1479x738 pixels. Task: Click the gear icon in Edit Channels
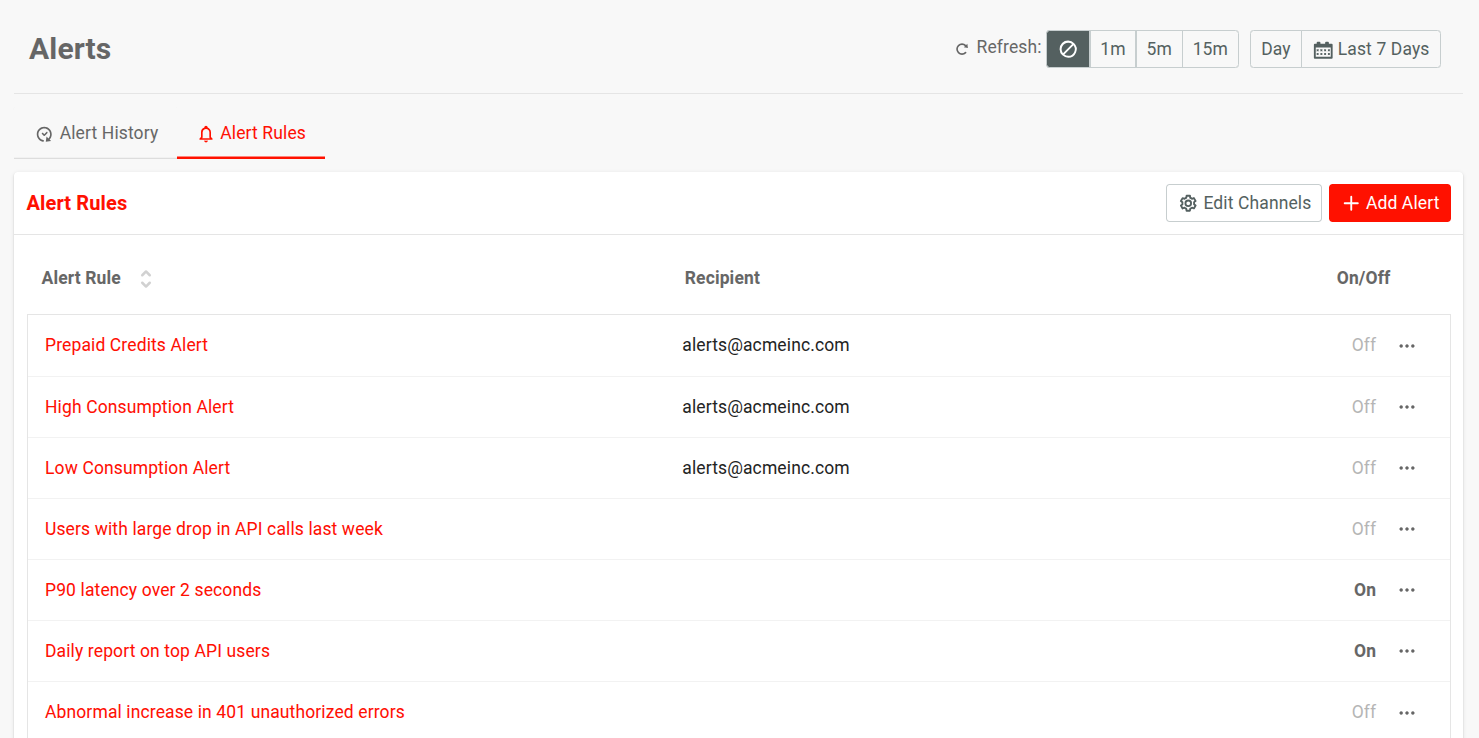(x=1188, y=202)
